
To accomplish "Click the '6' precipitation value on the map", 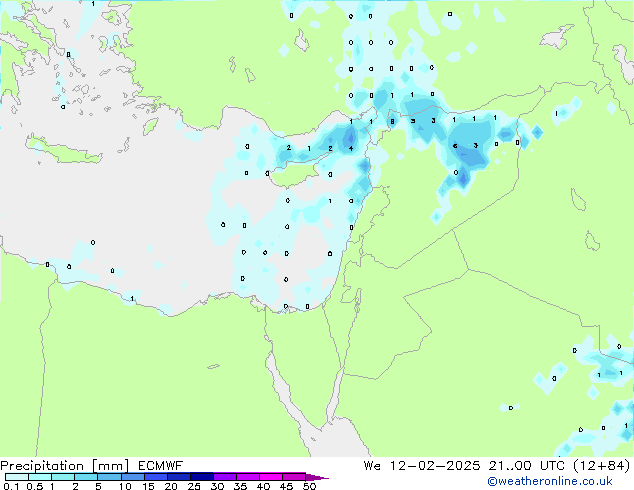I will (455, 146).
